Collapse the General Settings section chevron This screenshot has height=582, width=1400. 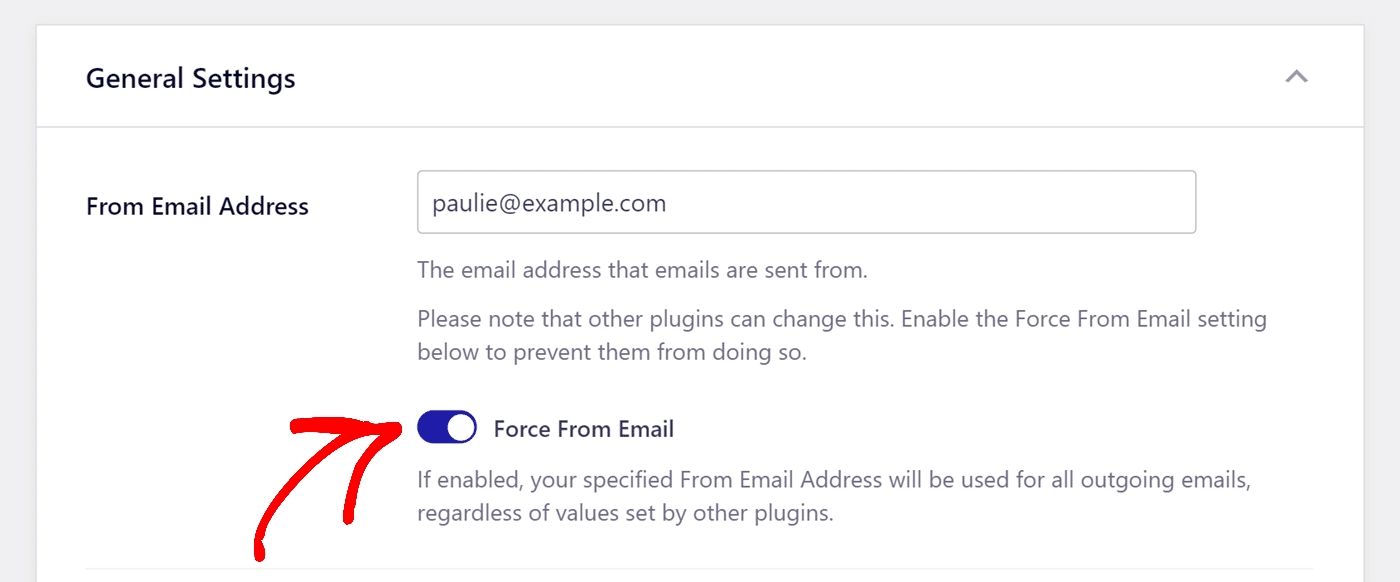(x=1296, y=77)
